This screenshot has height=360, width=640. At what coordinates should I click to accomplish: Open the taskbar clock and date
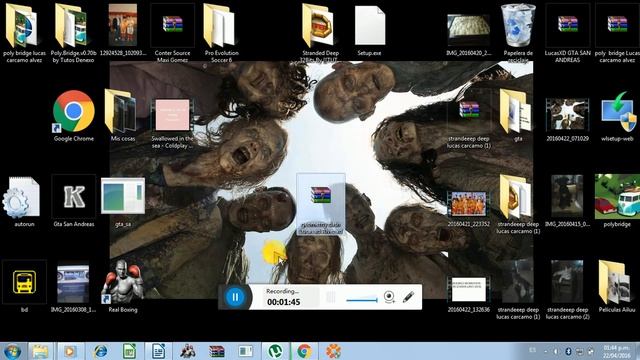[616, 351]
